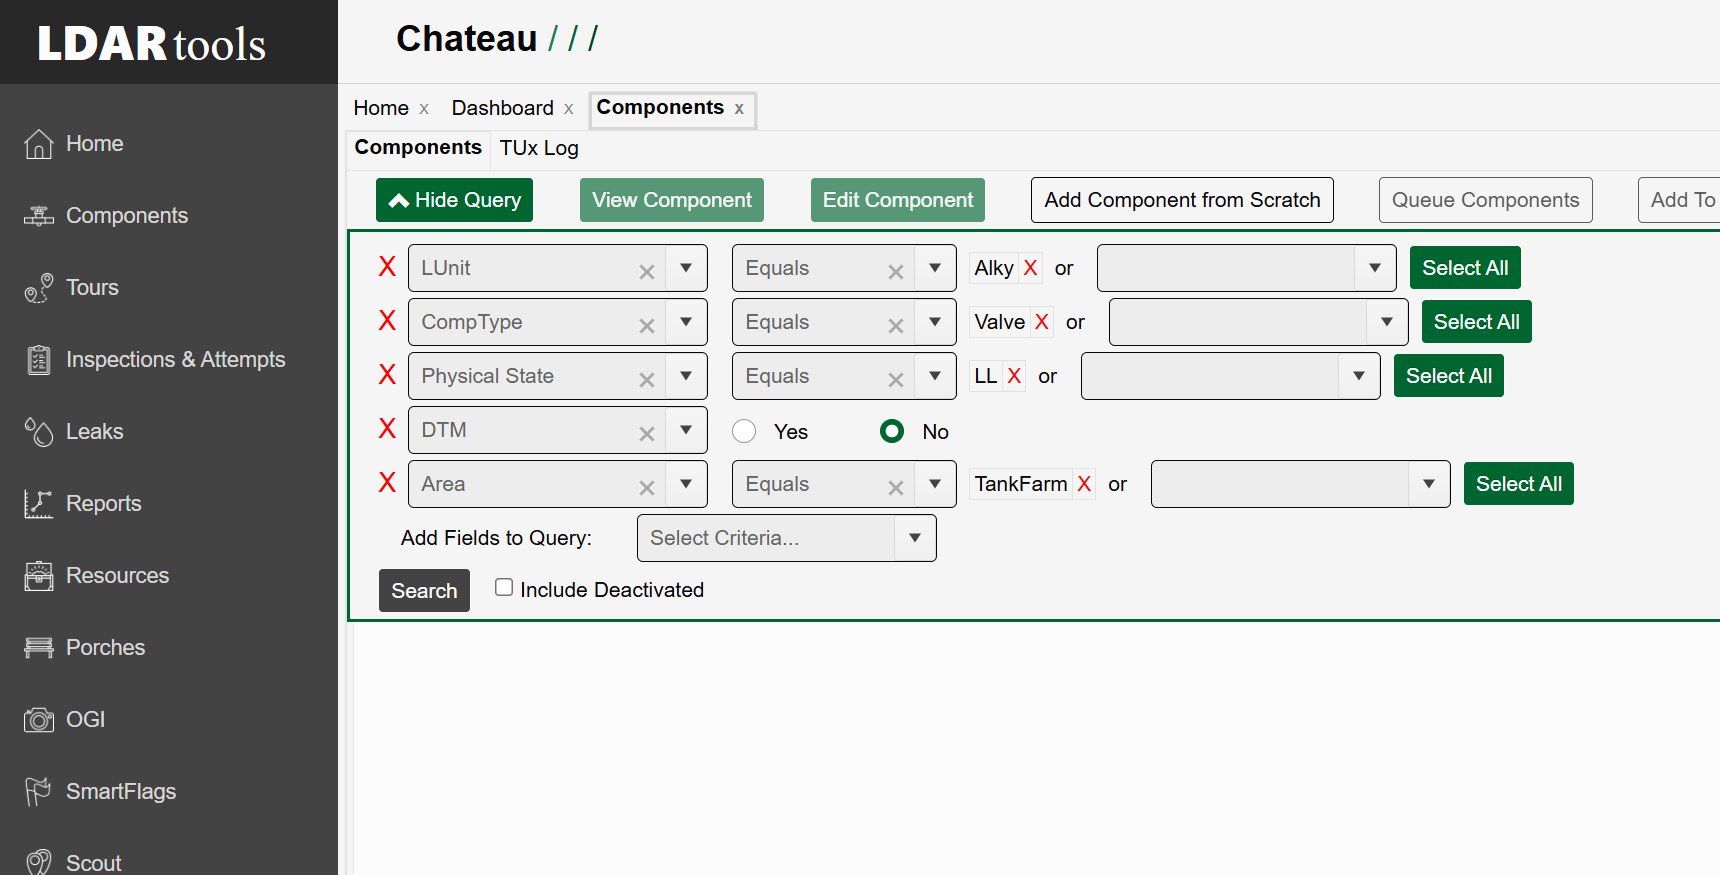The height and width of the screenshot is (875, 1720).
Task: Click Hide Query button
Action: pyautogui.click(x=454, y=200)
